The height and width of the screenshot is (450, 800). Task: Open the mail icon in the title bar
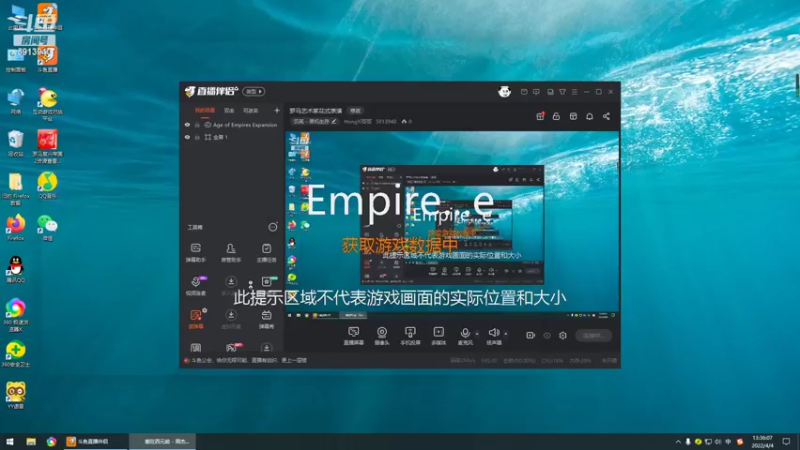tap(524, 92)
